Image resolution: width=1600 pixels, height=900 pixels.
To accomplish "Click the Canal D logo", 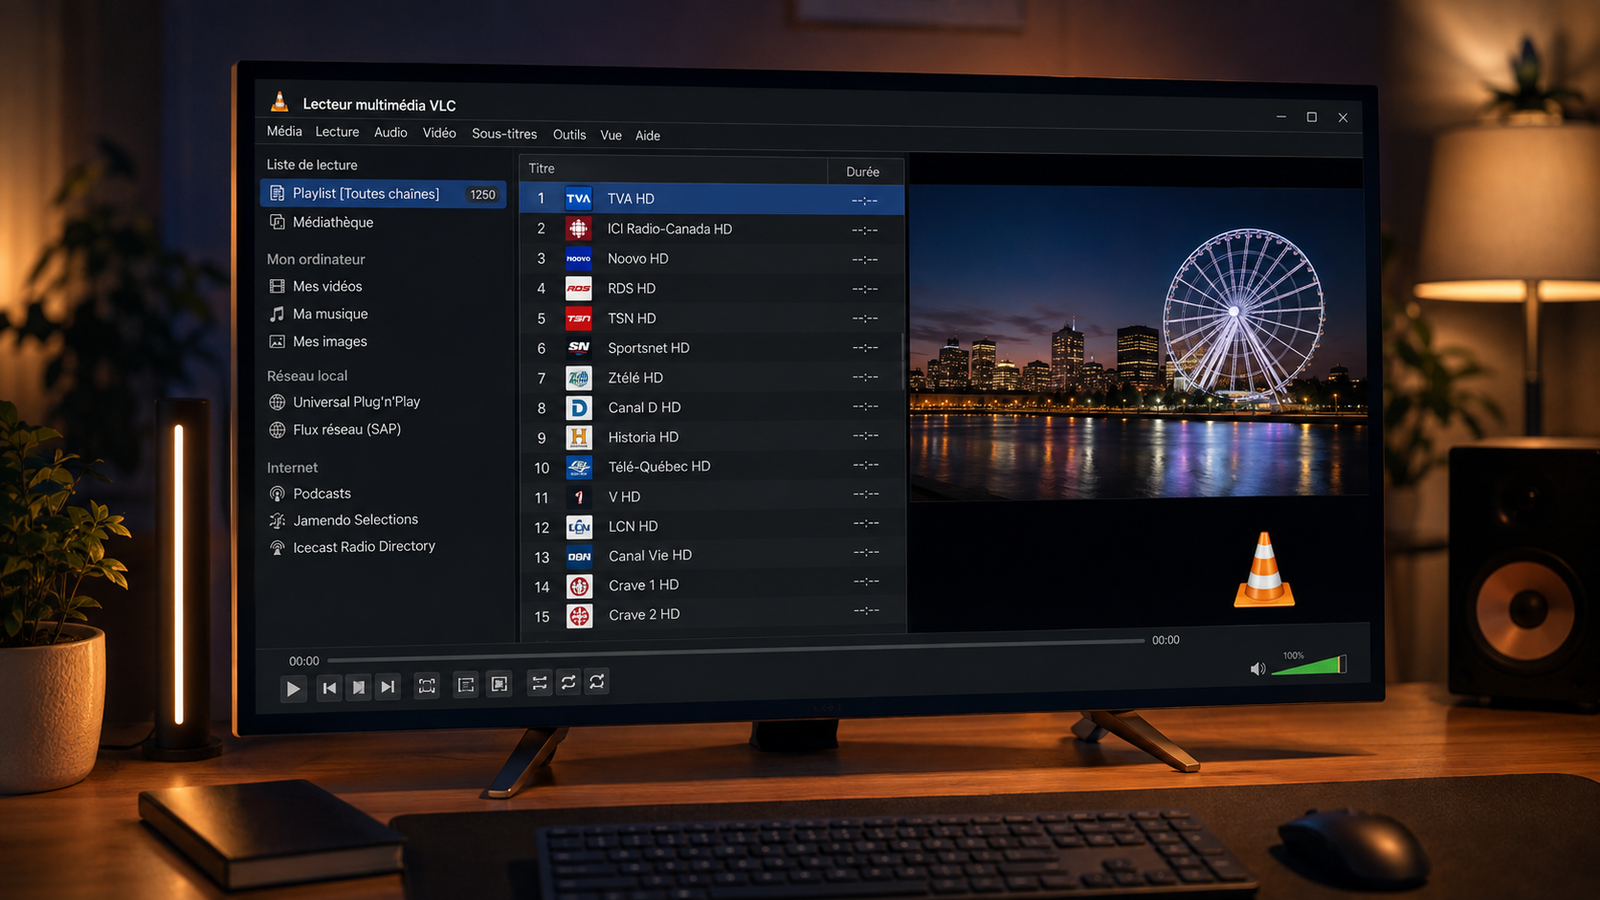I will 578,407.
